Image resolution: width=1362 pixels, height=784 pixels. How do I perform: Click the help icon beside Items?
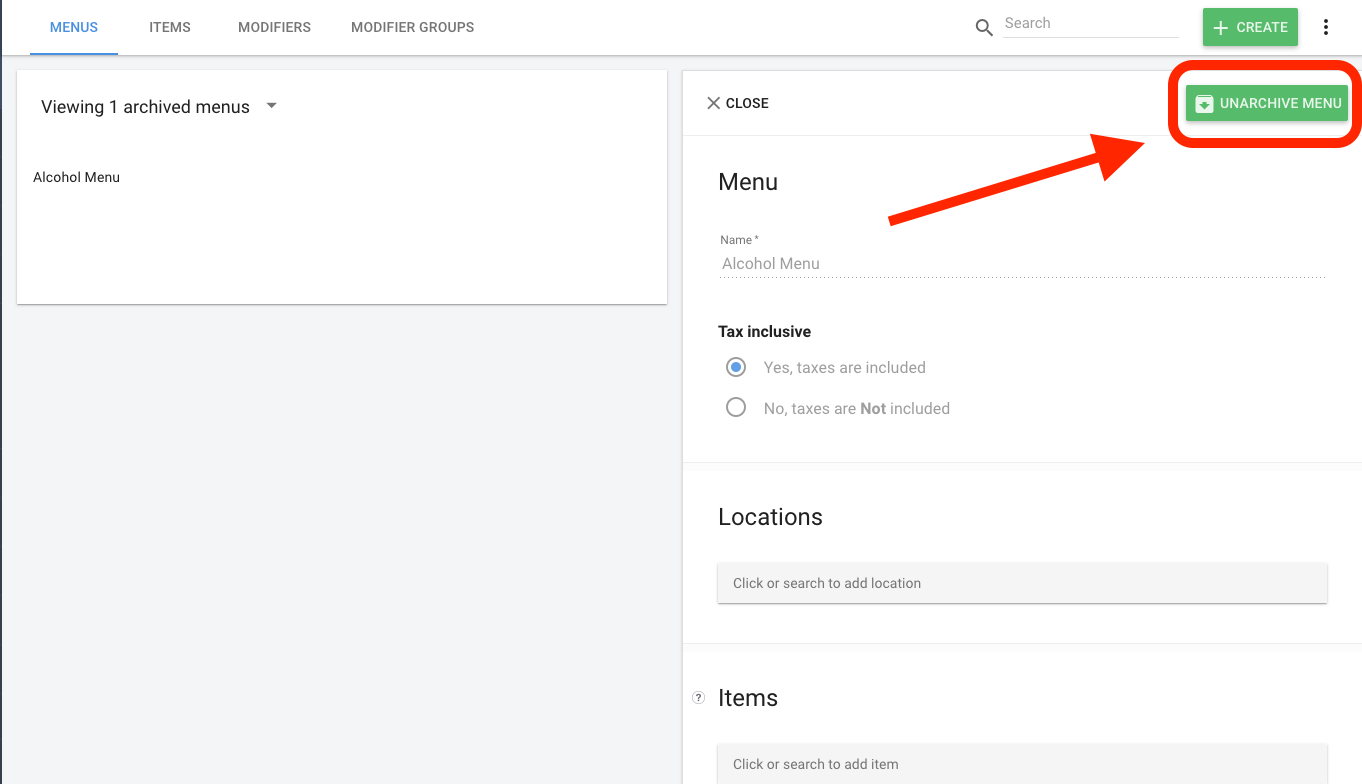[x=698, y=698]
